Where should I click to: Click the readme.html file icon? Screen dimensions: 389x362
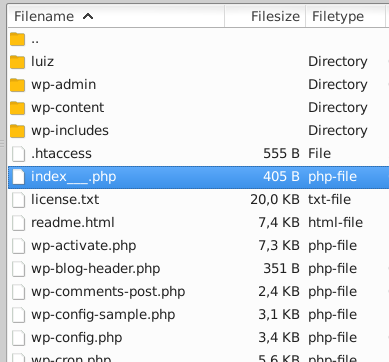pos(18,223)
